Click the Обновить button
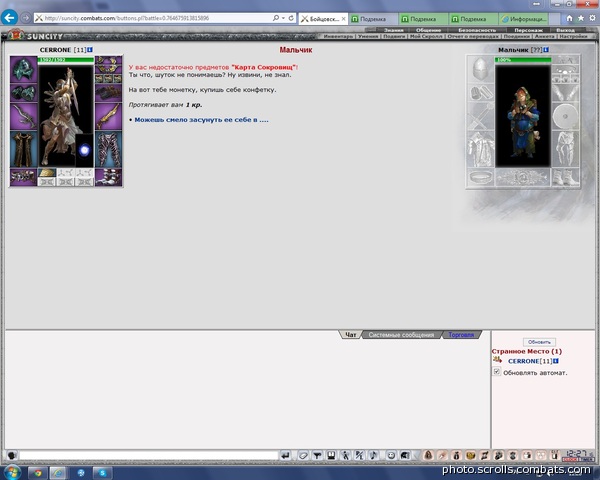This screenshot has height=480, width=600. (539, 342)
